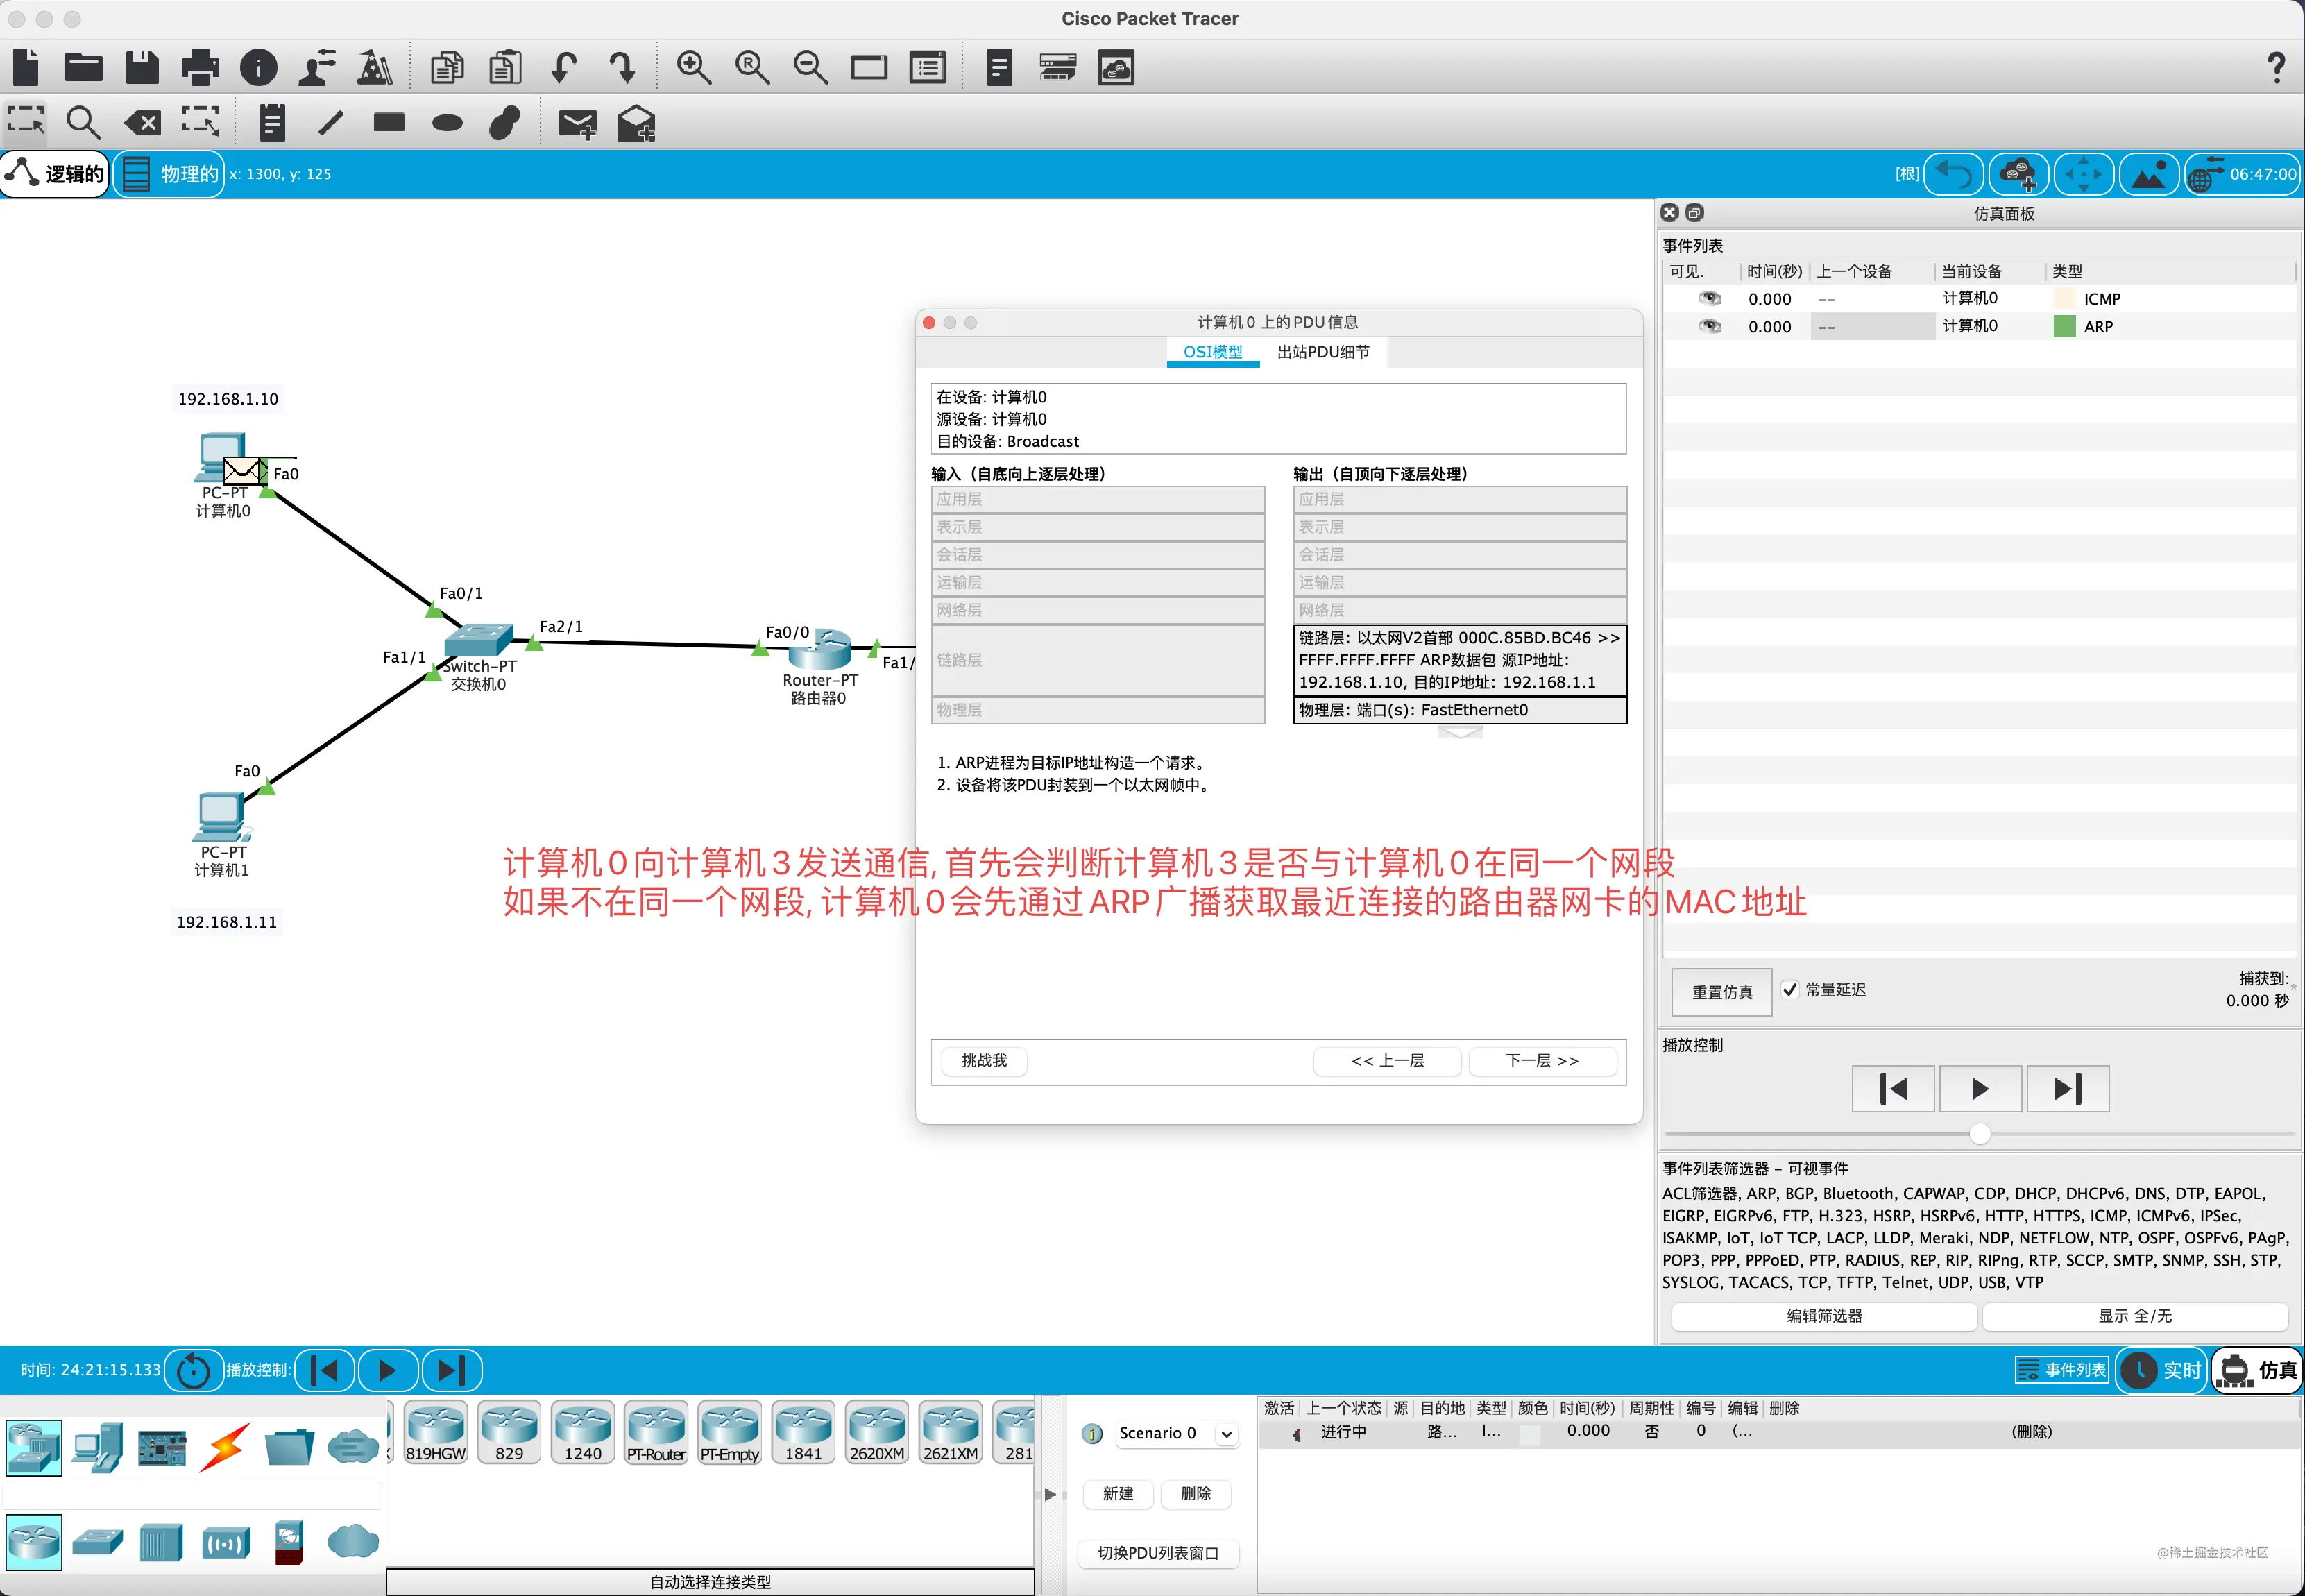2305x1596 pixels.
Task: Select the Draw Rectangle tool
Action: click(389, 123)
